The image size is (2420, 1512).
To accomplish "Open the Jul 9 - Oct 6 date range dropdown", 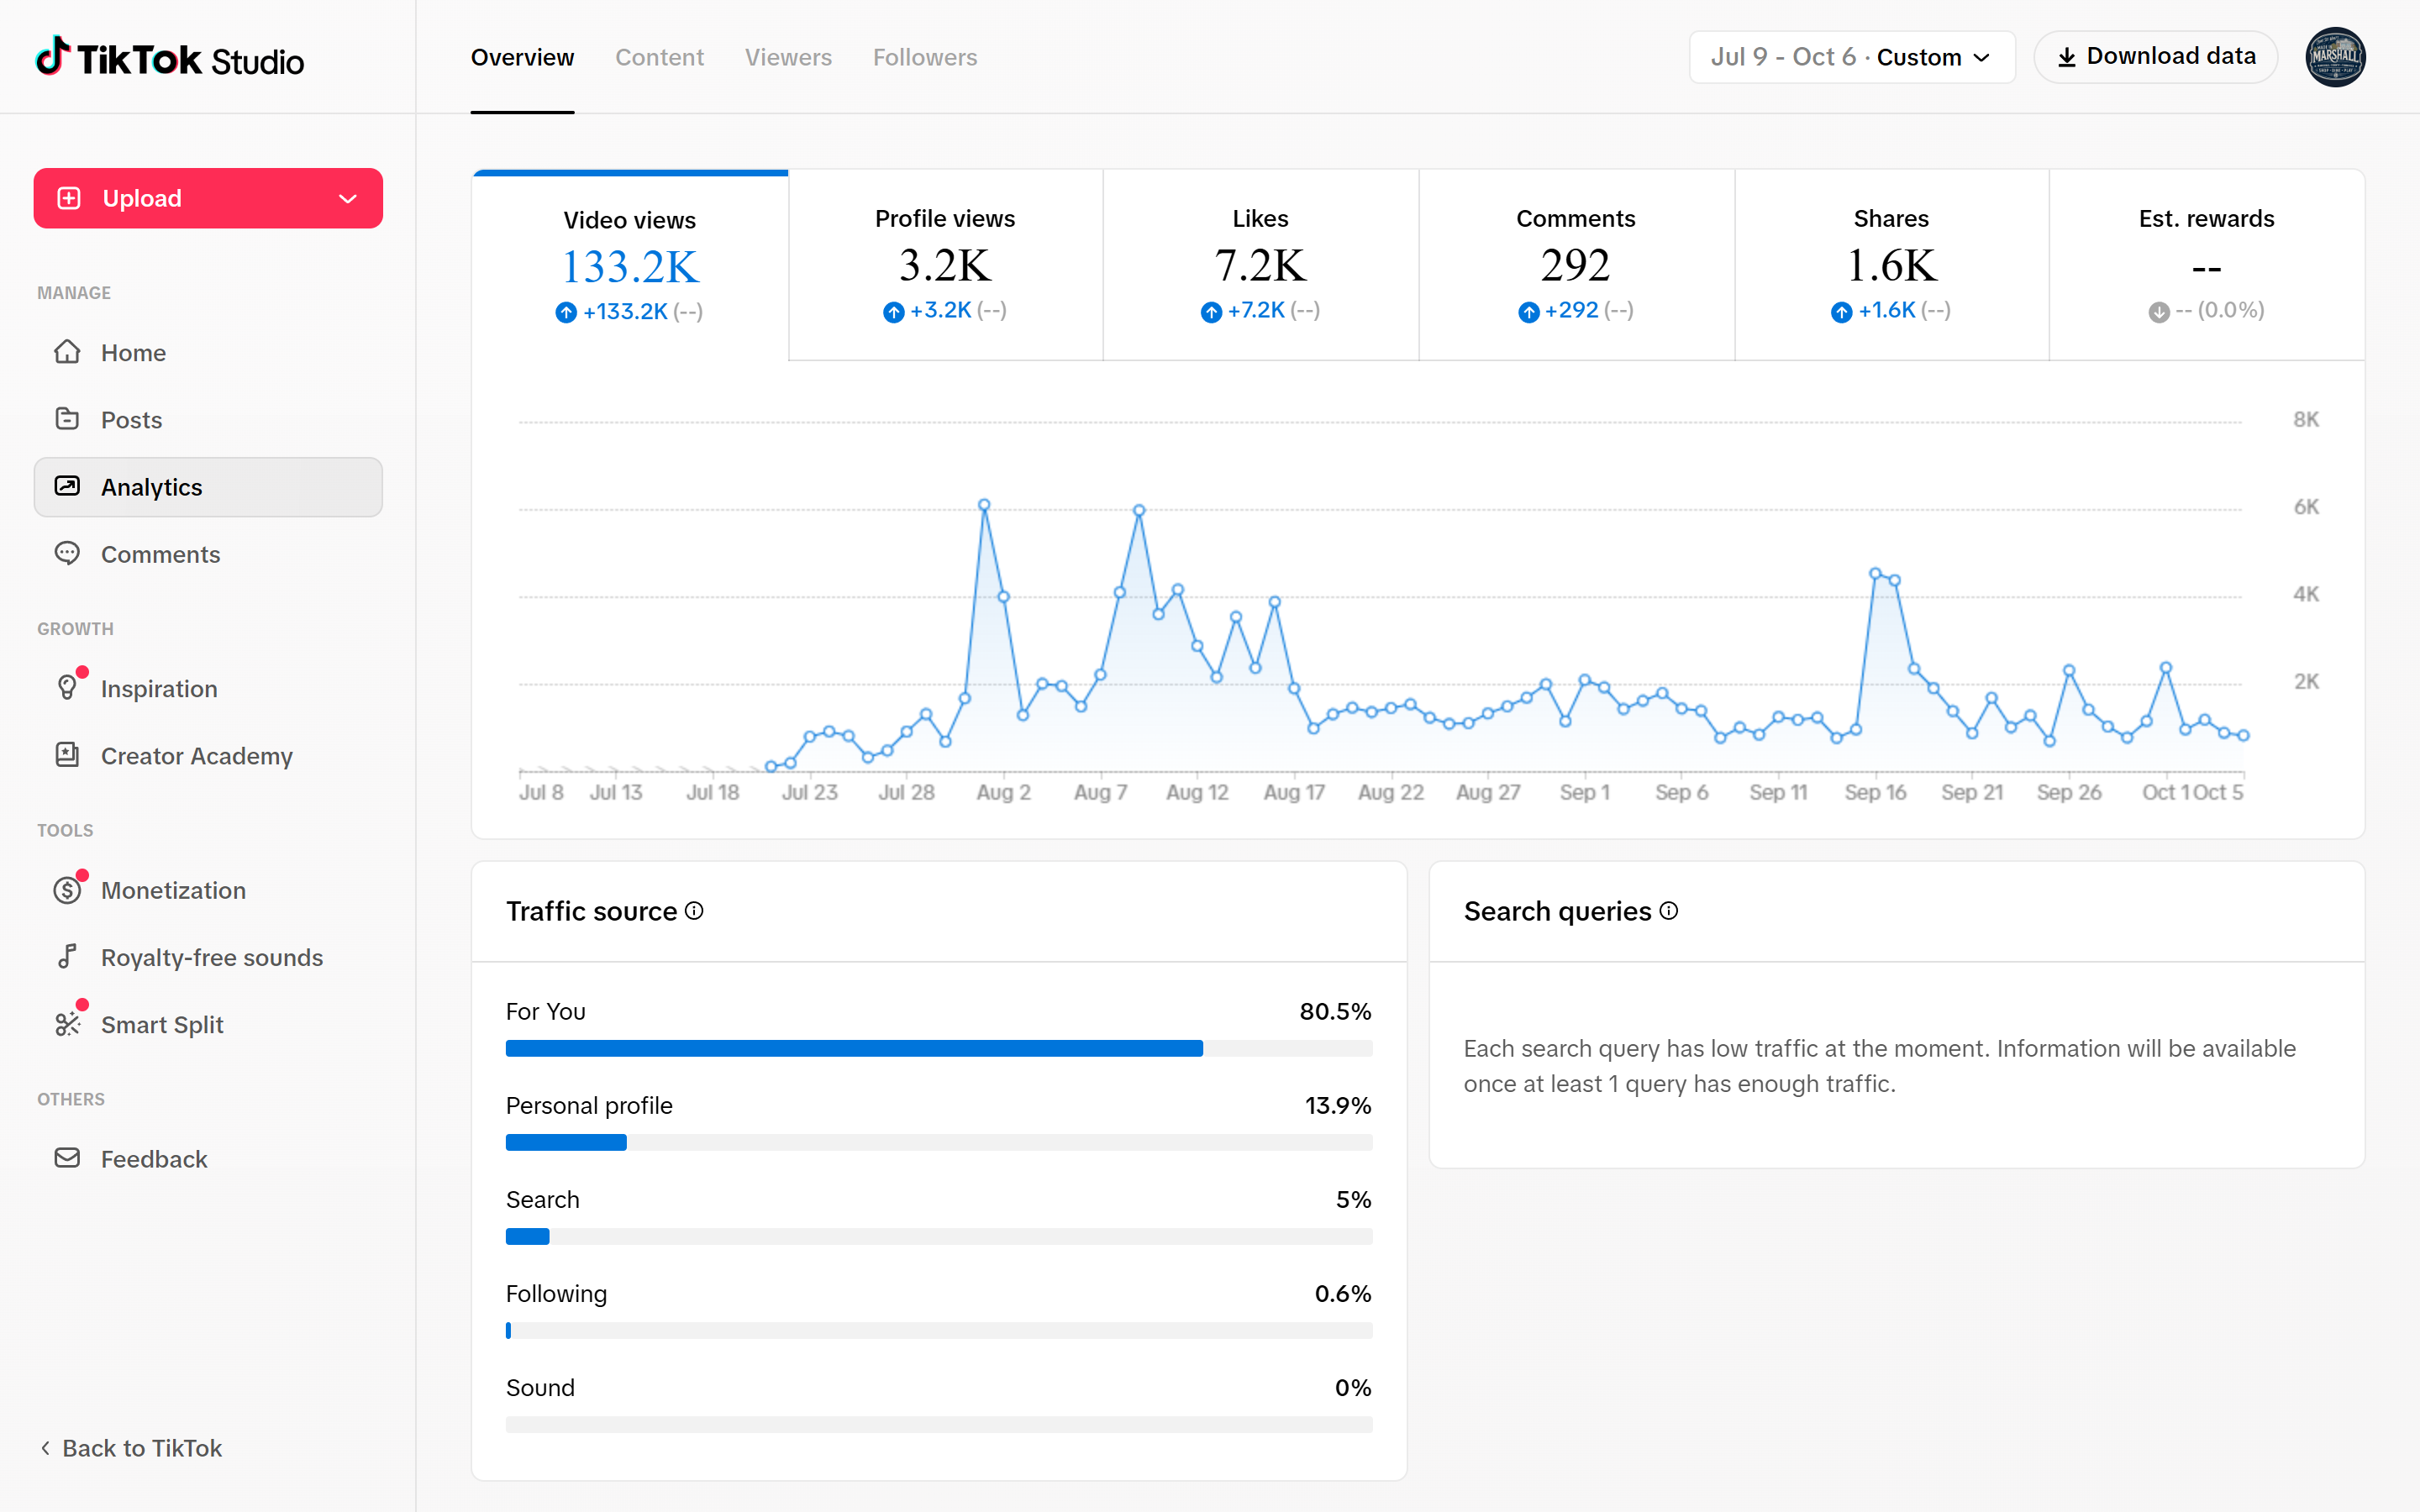I will [1852, 57].
